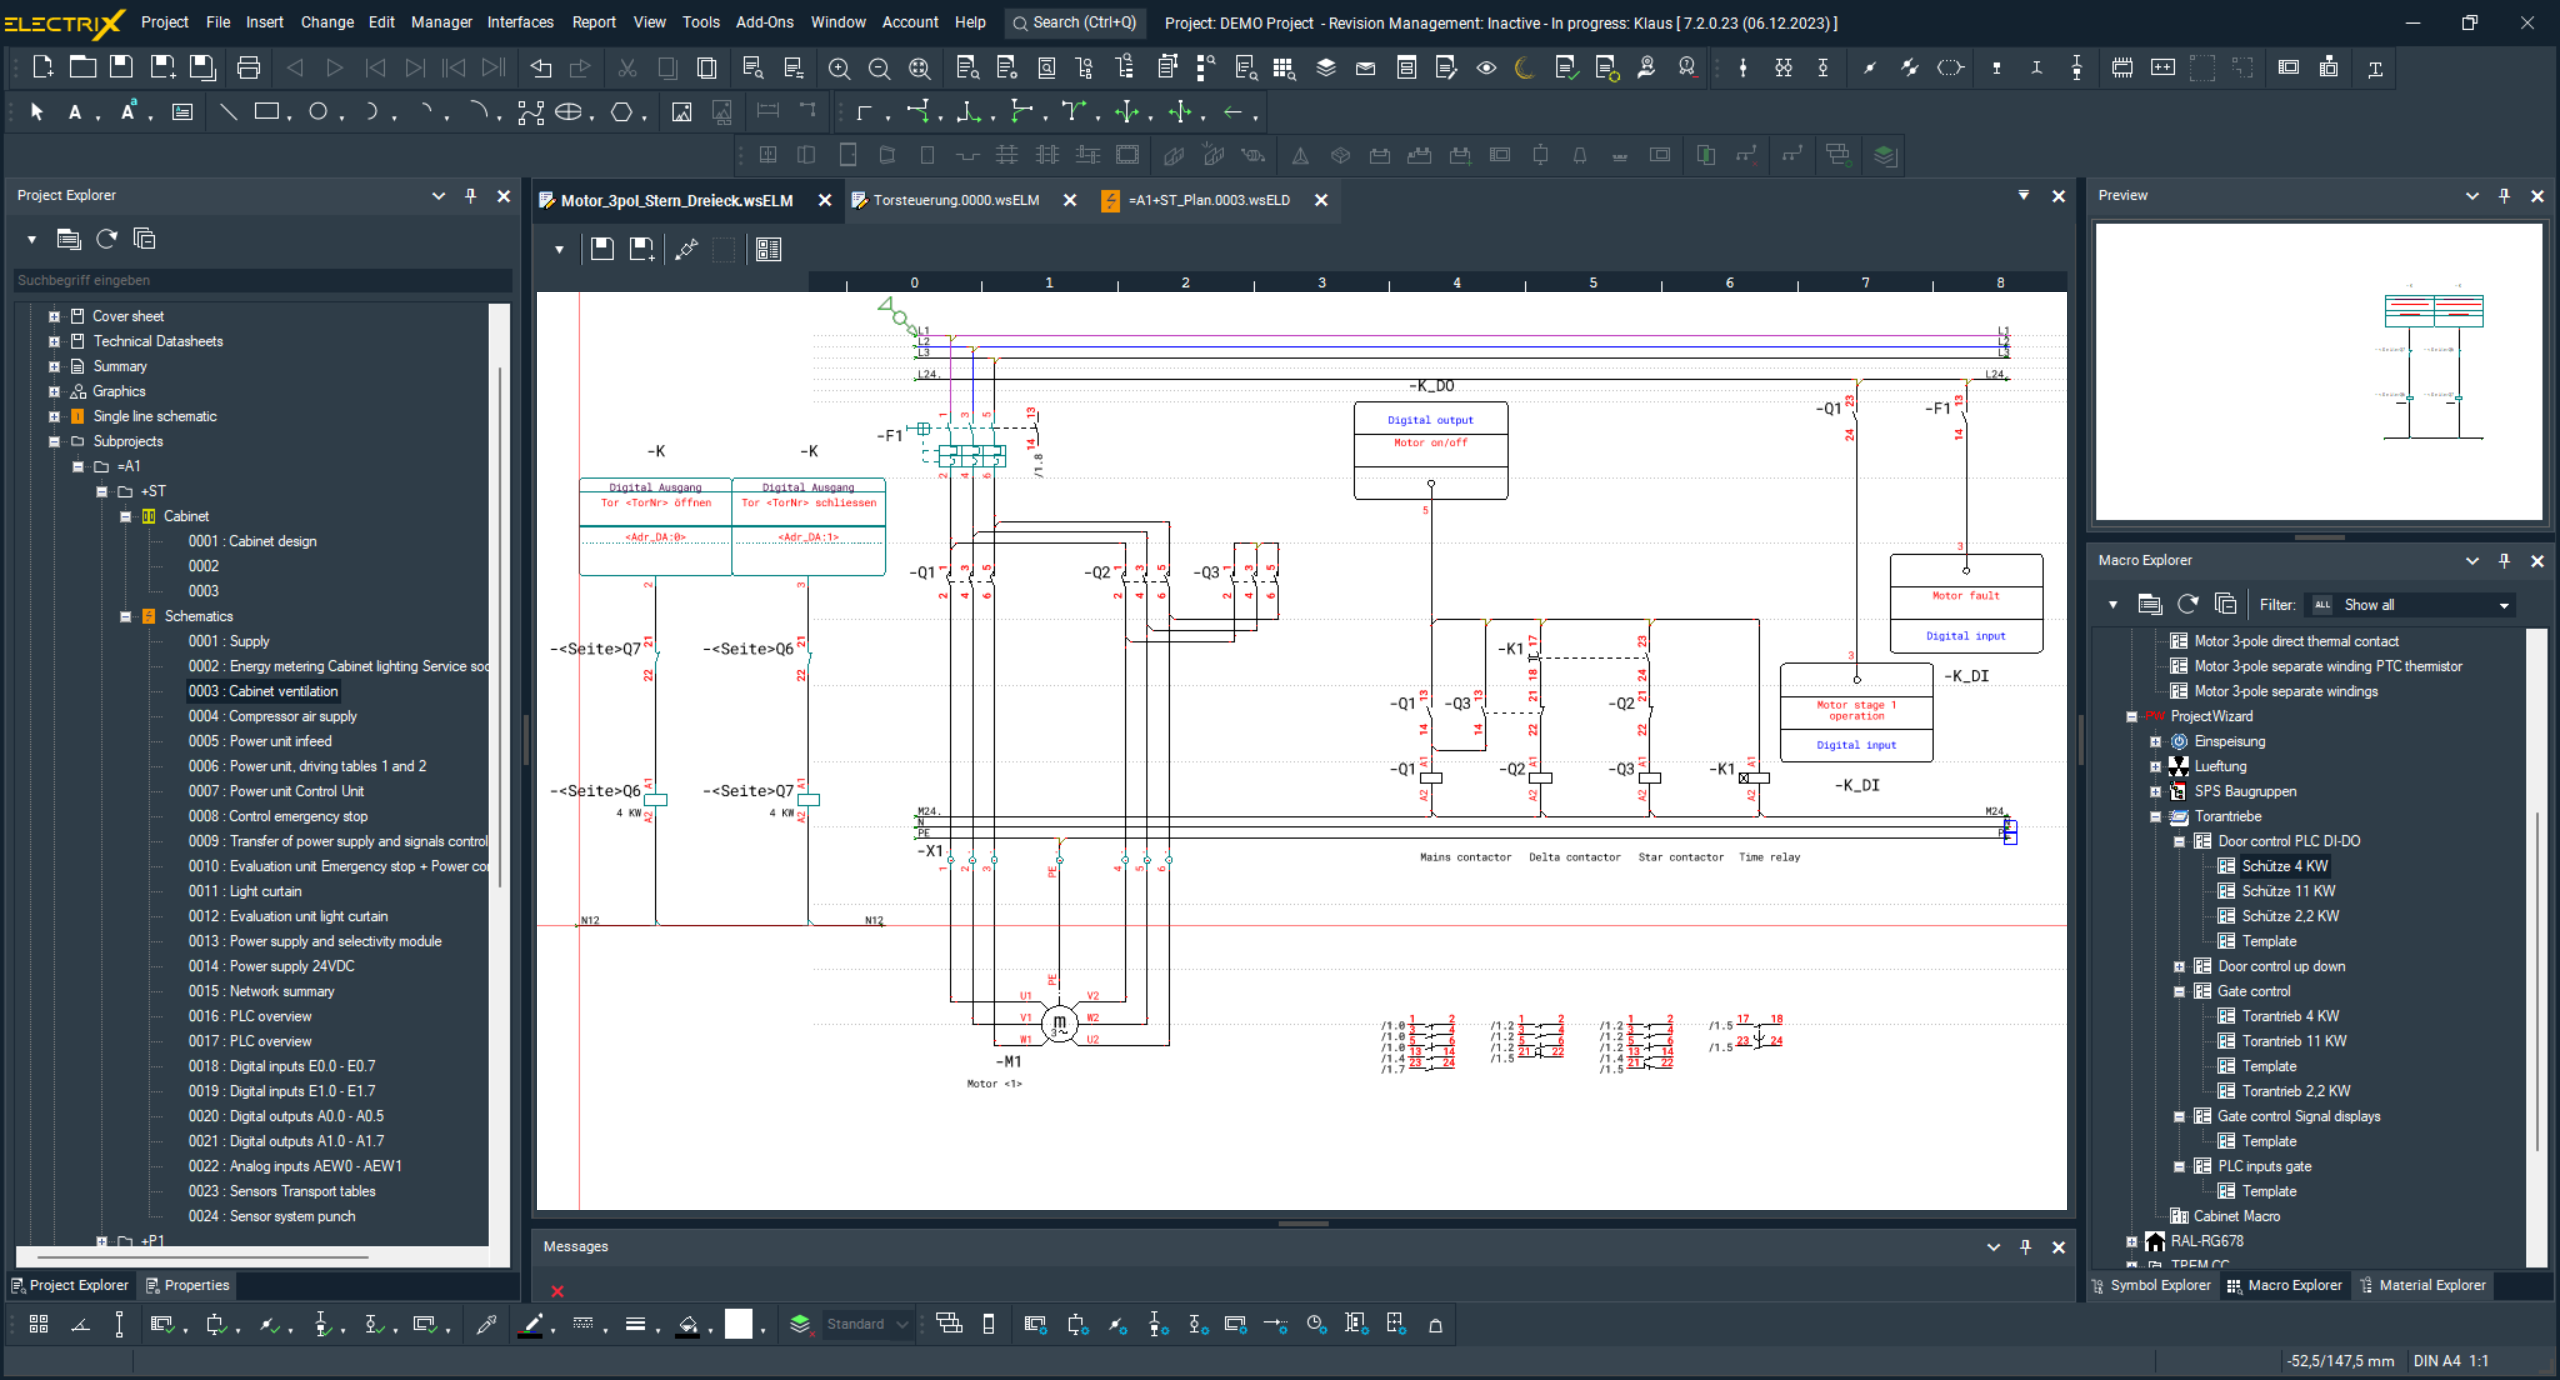
Task: Click the insert image icon
Action: pos(682,112)
